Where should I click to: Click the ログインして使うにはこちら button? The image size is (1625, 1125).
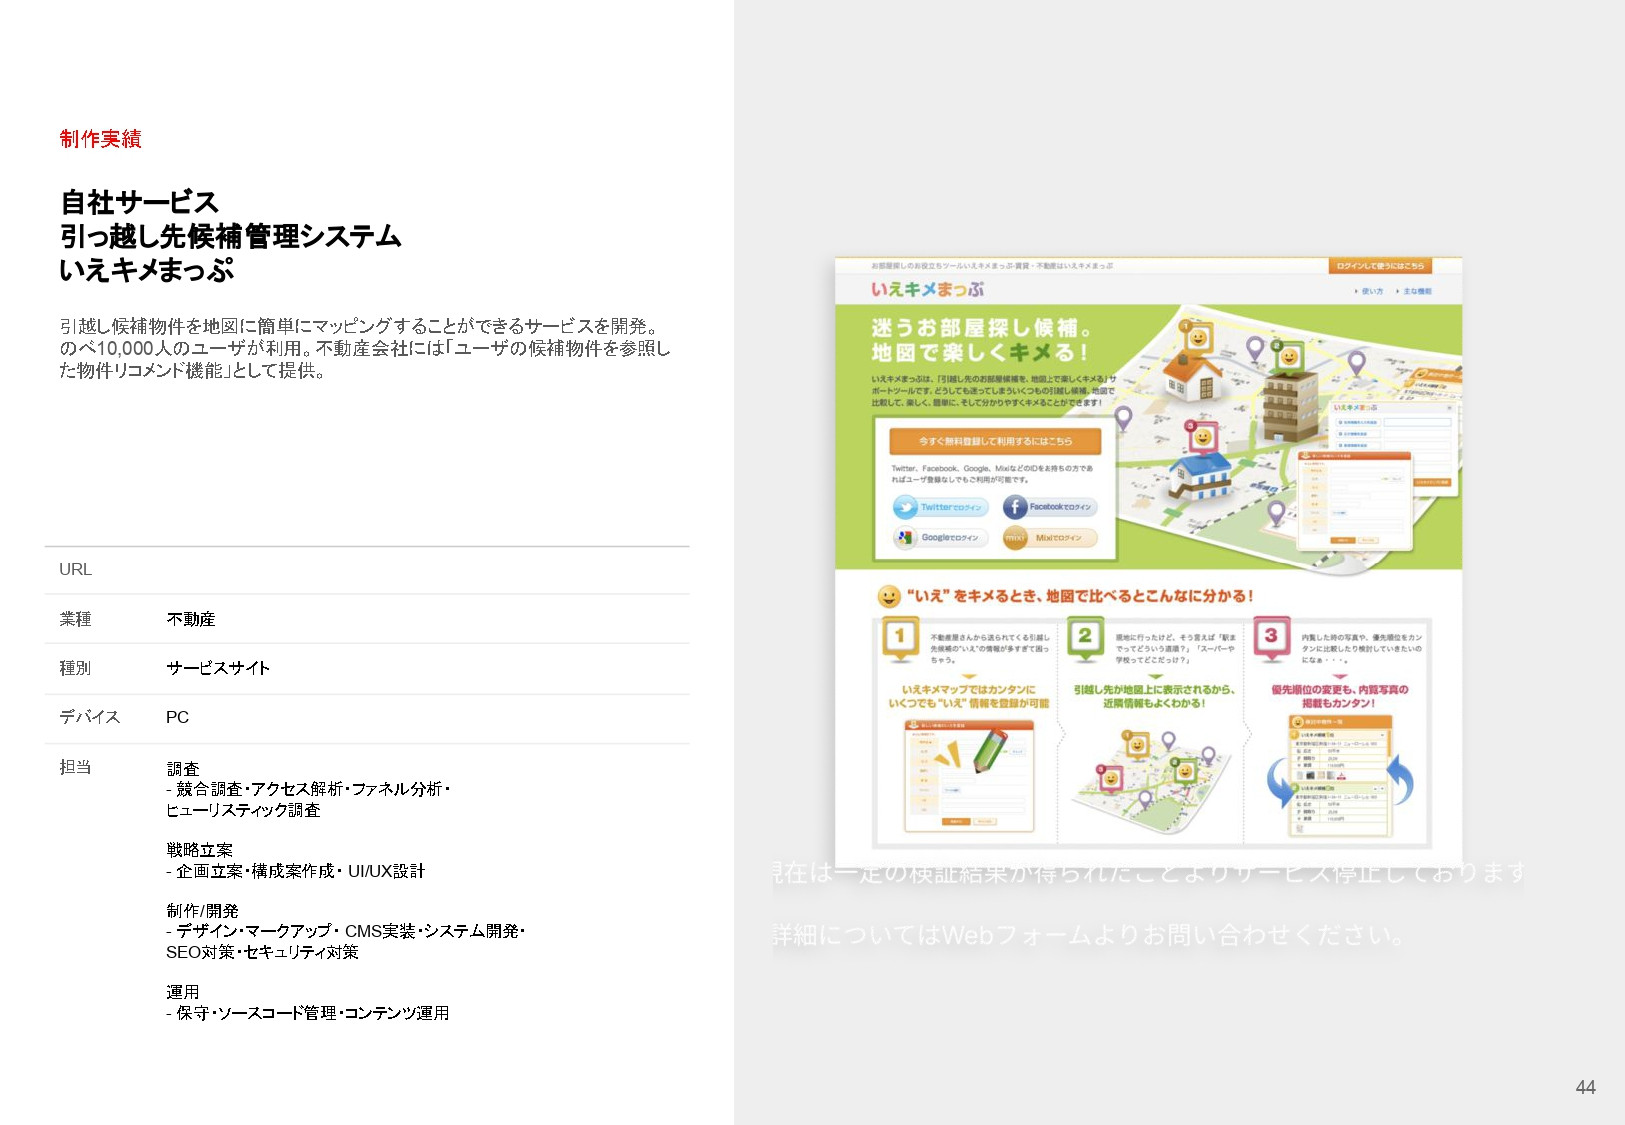1381,266
